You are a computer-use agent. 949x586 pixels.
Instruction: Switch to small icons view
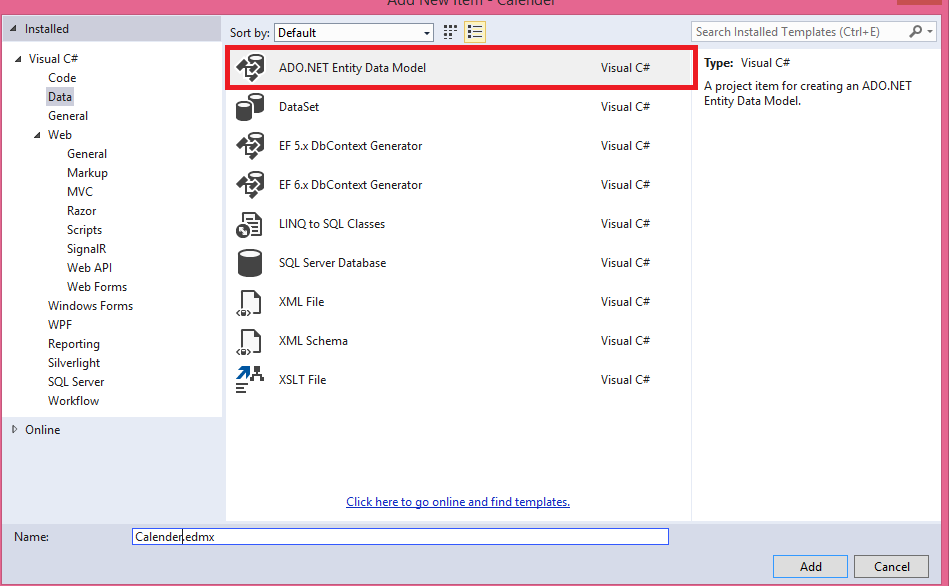point(453,33)
